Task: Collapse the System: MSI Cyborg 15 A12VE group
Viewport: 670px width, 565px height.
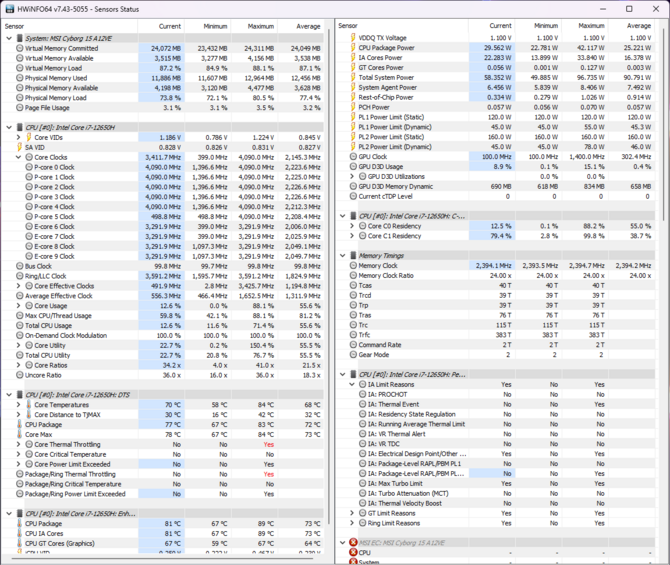Action: 9,38
